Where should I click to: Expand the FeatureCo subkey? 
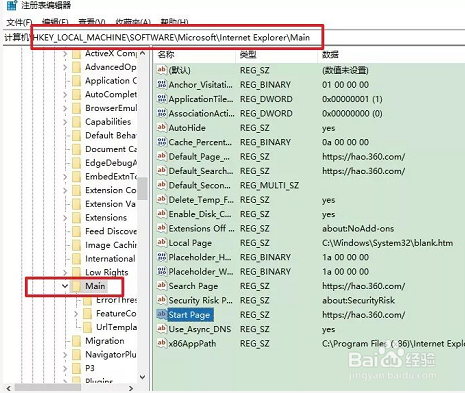[x=76, y=314]
